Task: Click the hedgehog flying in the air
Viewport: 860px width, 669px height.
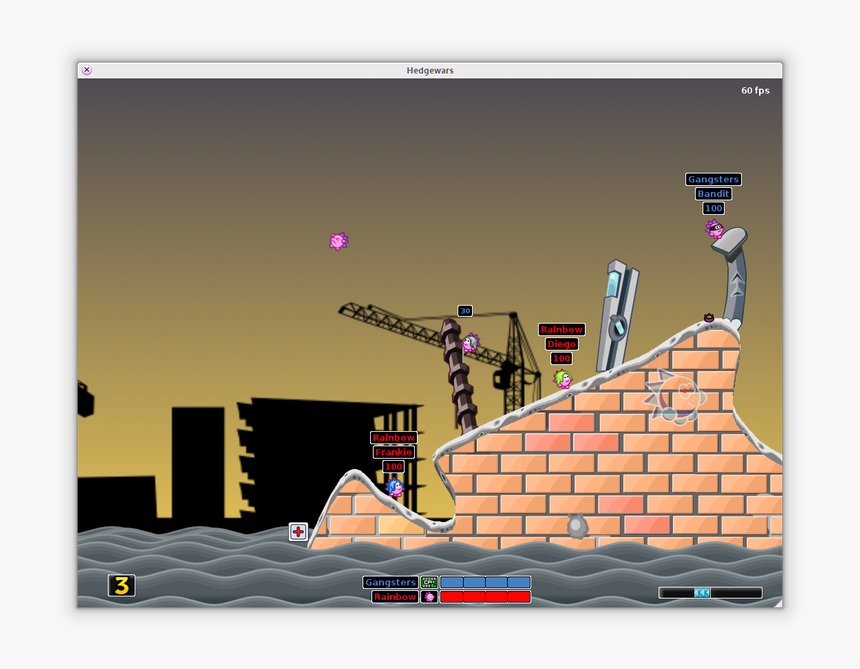Action: tap(338, 241)
